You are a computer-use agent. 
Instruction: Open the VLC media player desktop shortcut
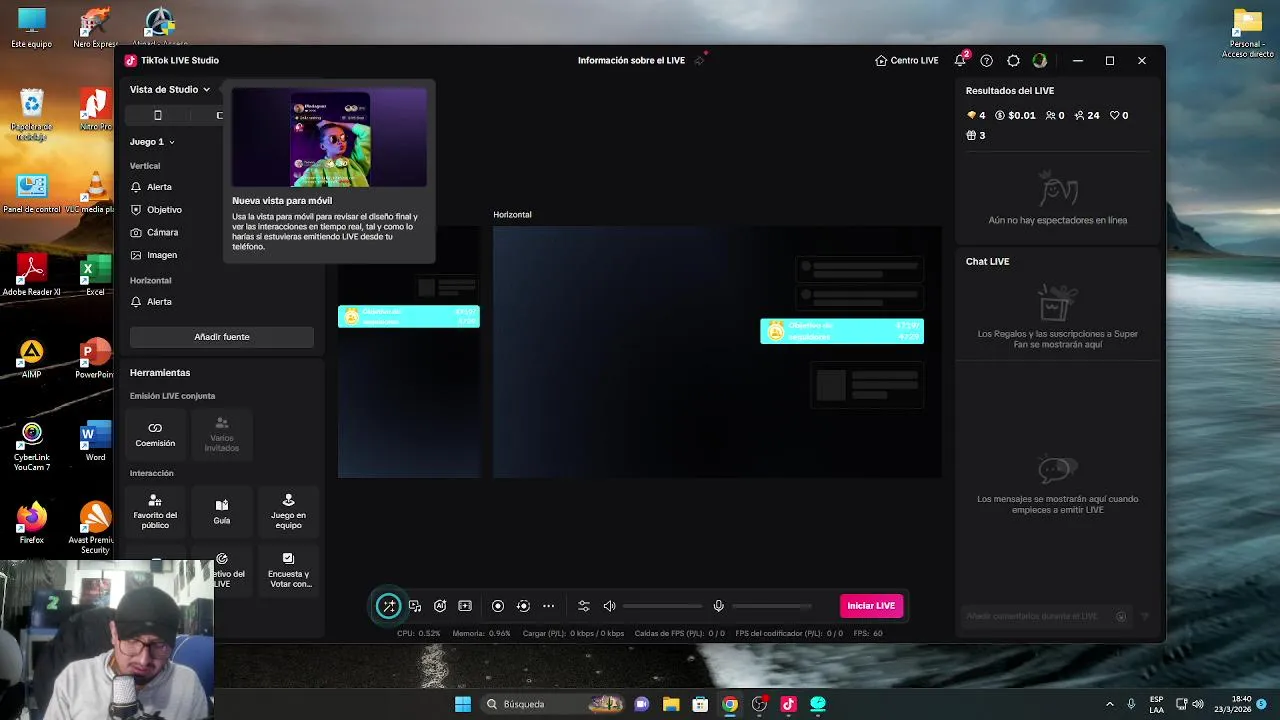(x=95, y=192)
